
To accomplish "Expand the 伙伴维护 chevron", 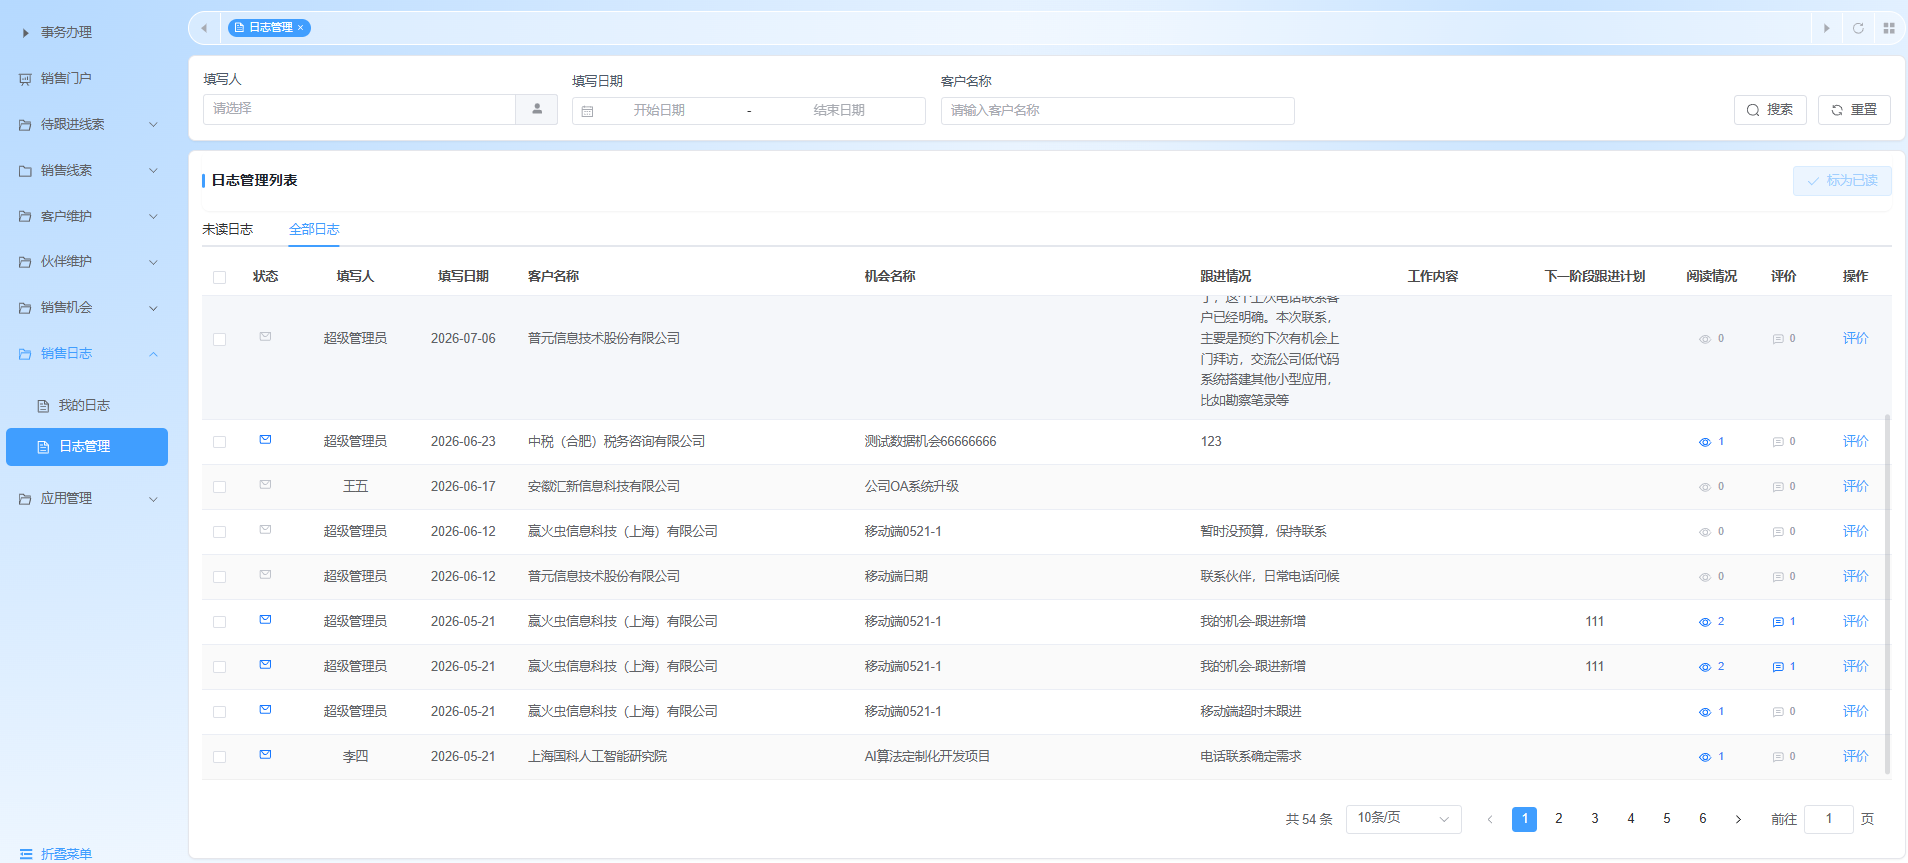I will click(153, 262).
